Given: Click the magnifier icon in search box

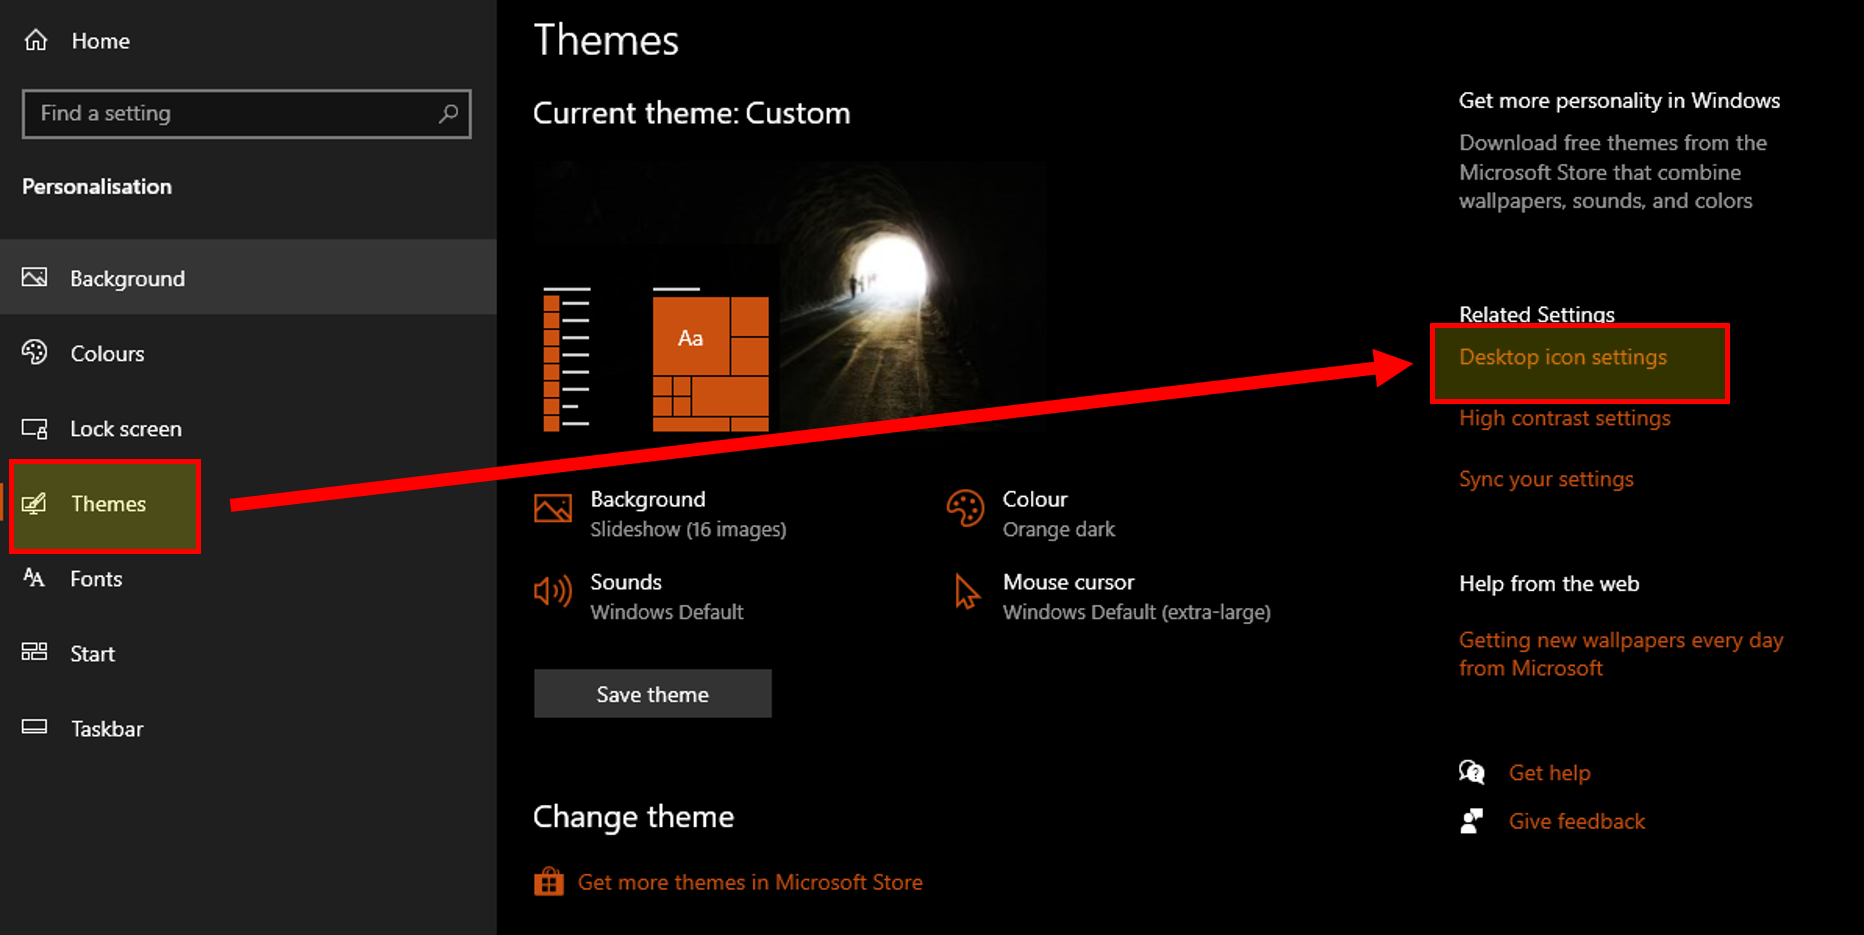Looking at the screenshot, I should 448,114.
